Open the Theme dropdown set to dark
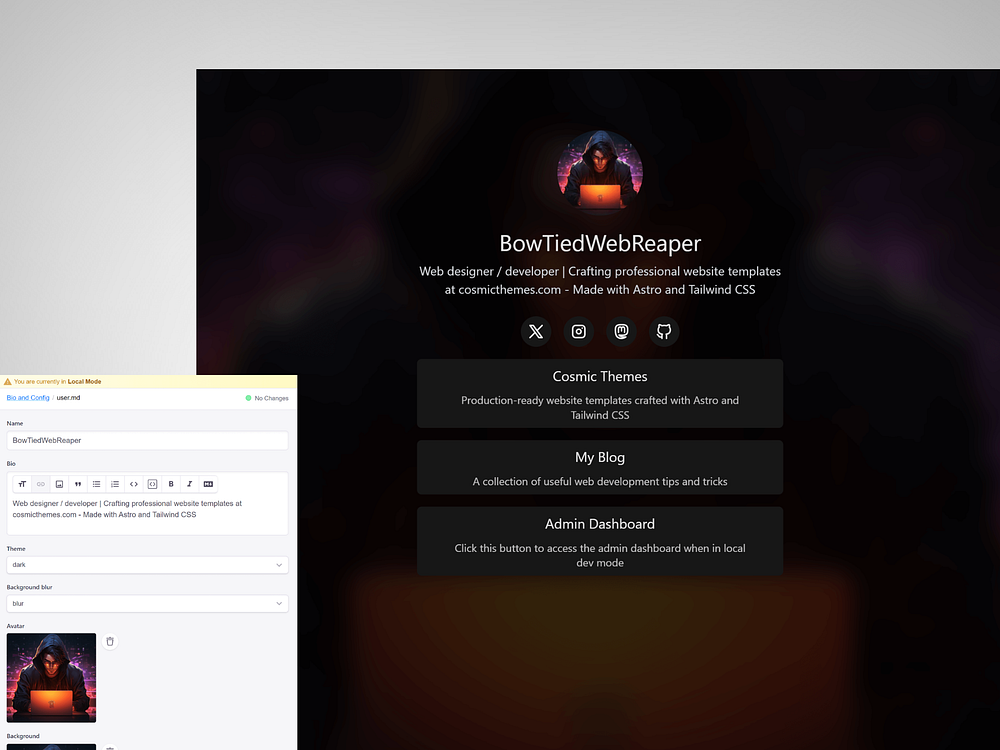 pyautogui.click(x=147, y=565)
